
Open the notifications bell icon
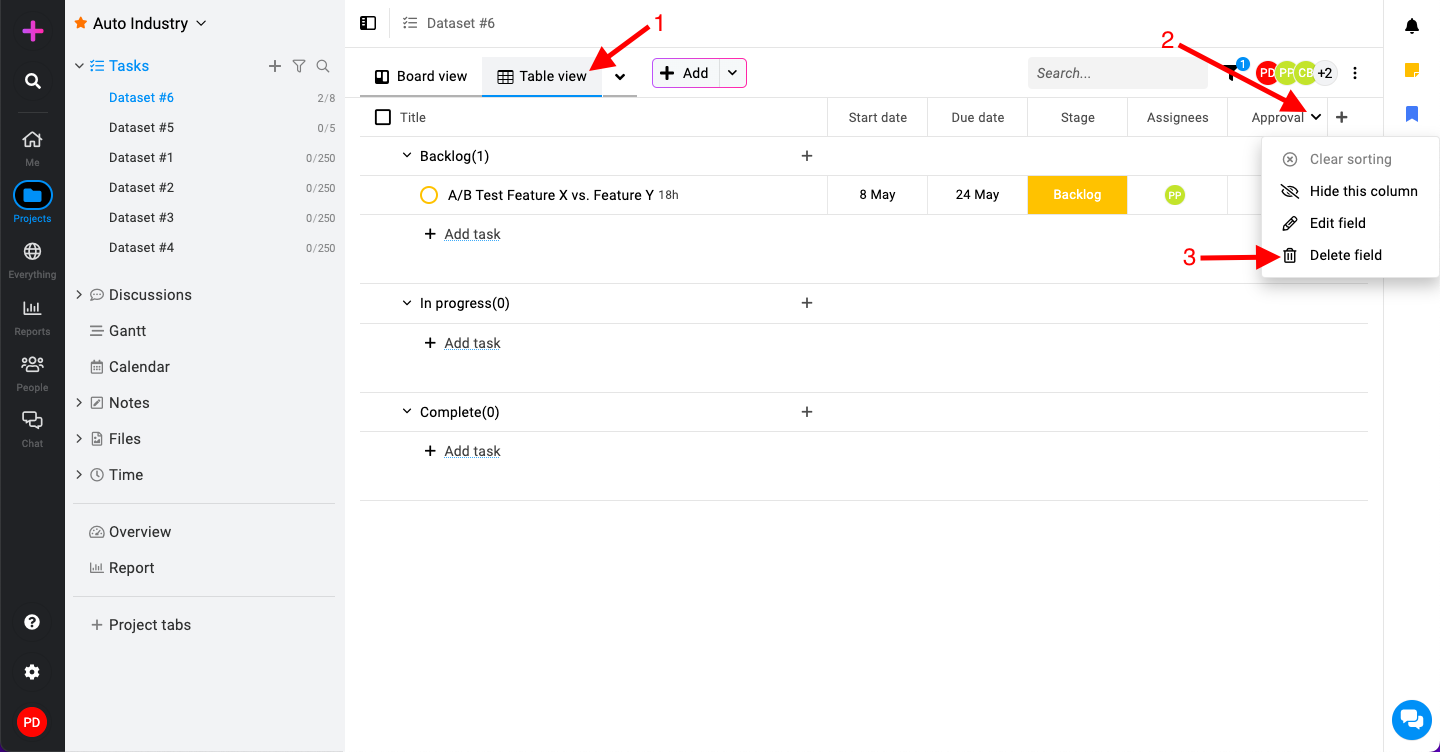1412,26
